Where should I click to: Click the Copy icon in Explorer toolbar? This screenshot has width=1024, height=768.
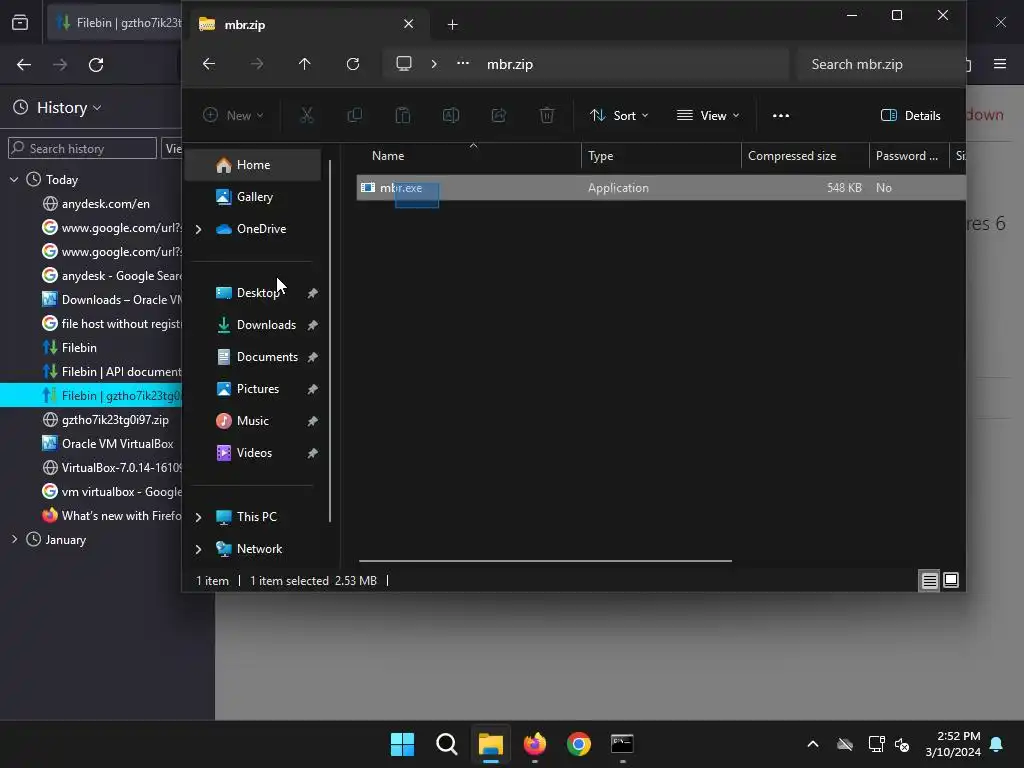click(x=355, y=116)
